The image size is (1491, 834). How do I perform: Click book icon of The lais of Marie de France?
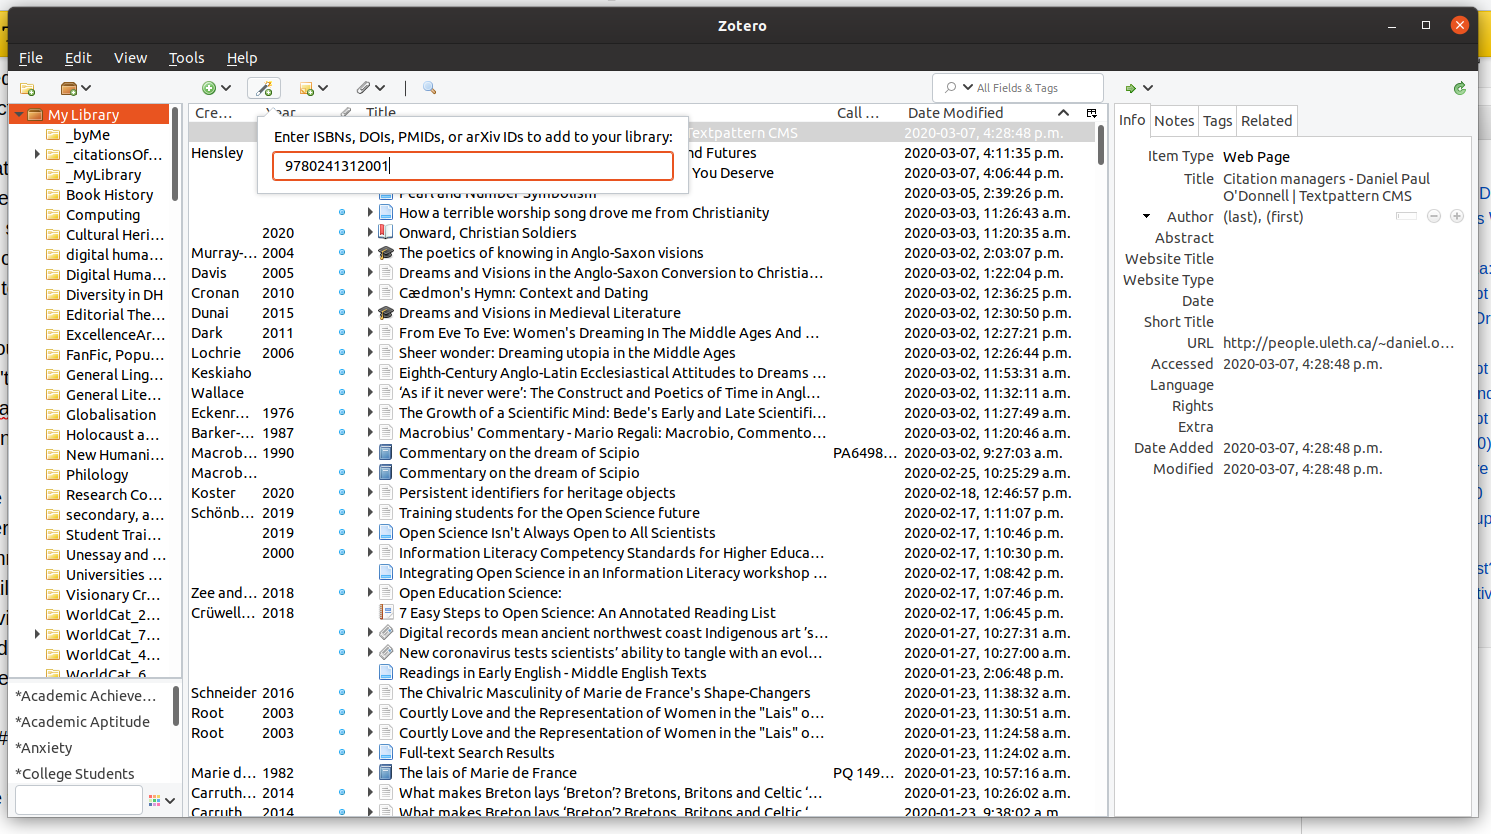[386, 773]
